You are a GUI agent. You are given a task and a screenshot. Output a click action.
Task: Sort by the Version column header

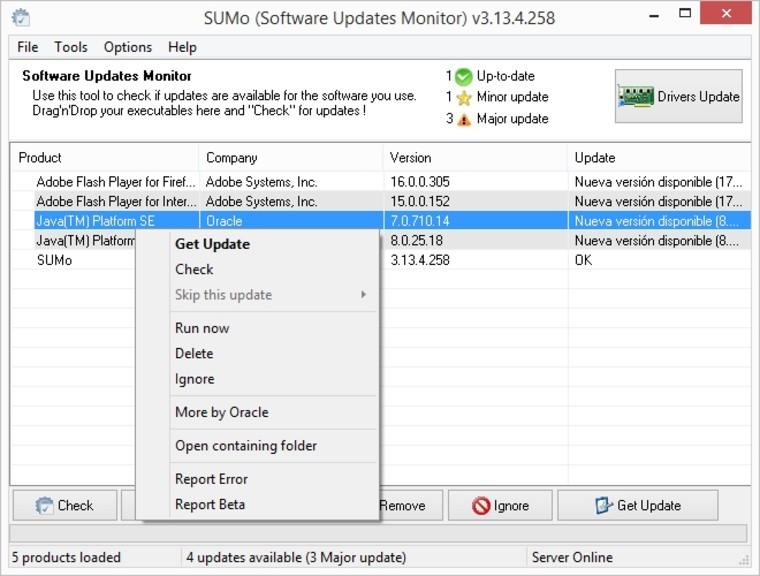(475, 158)
